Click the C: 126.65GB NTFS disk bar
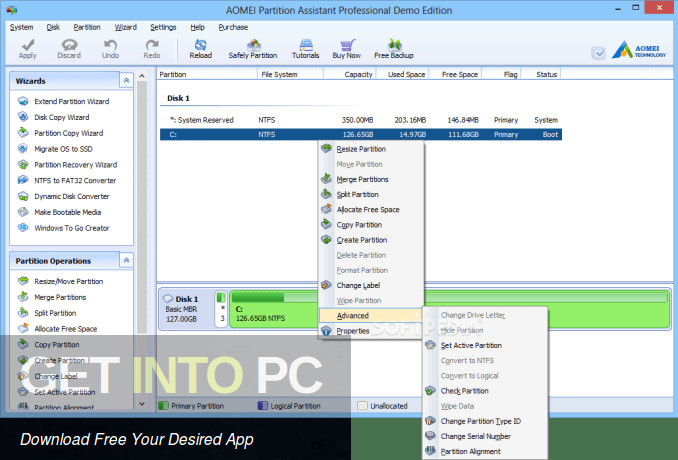Screen dimensions: 678x460 [450, 309]
